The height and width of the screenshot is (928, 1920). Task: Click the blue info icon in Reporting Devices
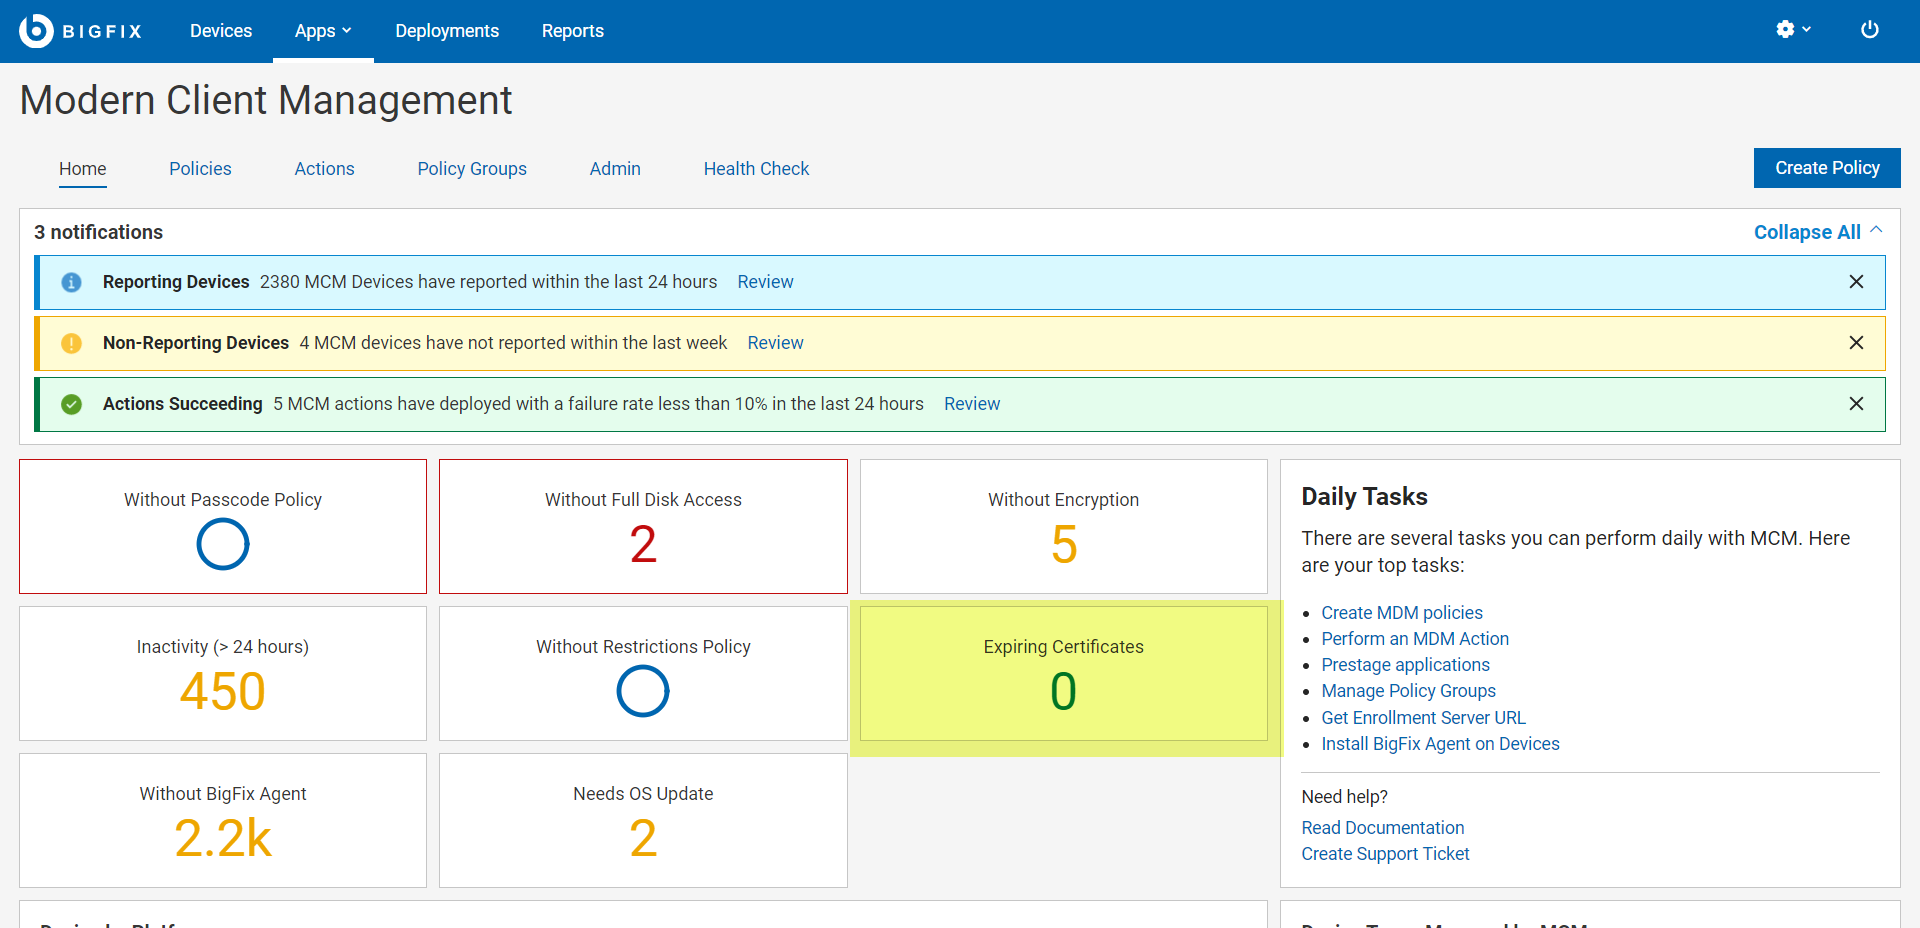[x=72, y=282]
